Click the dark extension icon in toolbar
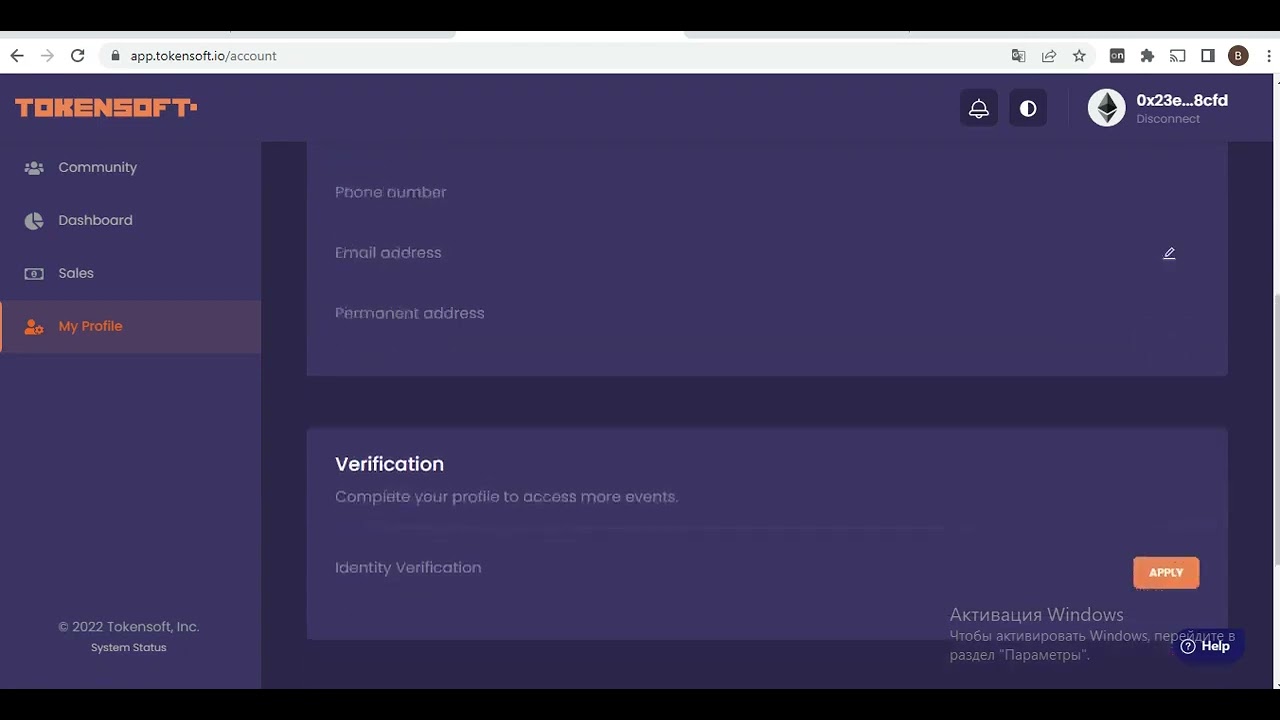 (1117, 56)
